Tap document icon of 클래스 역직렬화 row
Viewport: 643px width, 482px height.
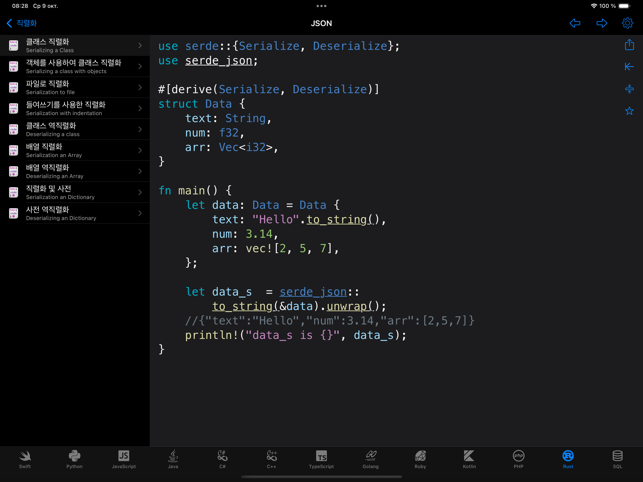point(14,129)
